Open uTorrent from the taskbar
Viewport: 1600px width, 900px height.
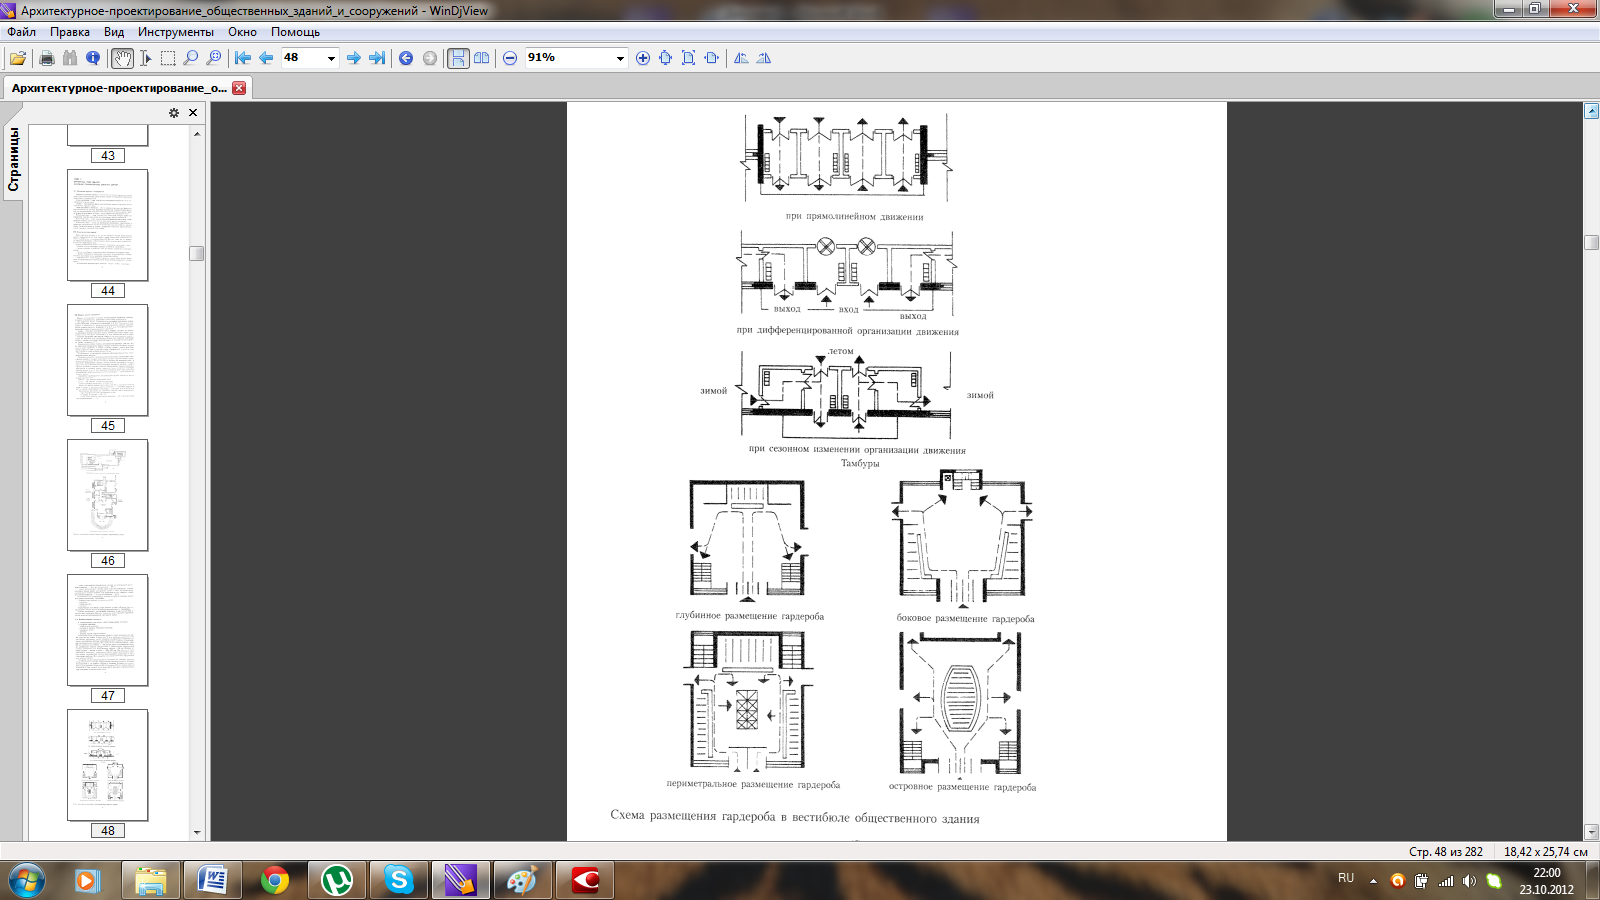(x=336, y=880)
